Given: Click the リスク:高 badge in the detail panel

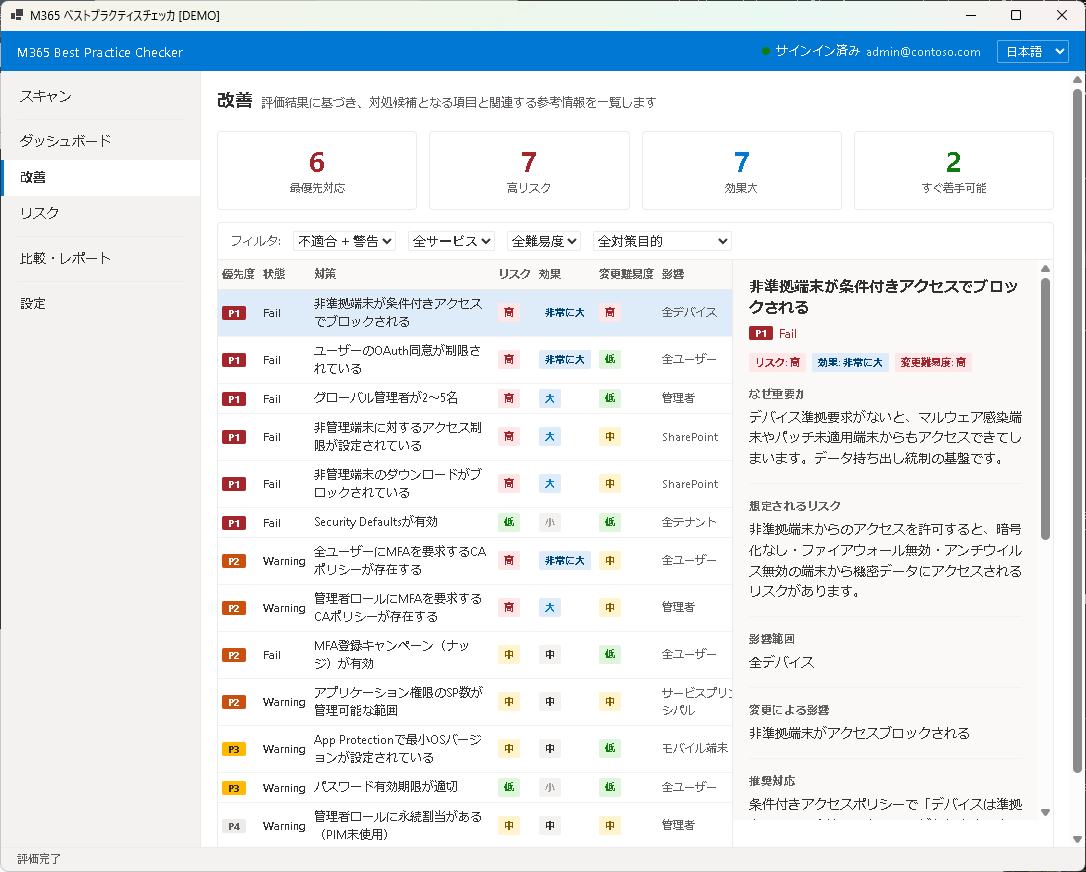Looking at the screenshot, I should click(x=779, y=362).
